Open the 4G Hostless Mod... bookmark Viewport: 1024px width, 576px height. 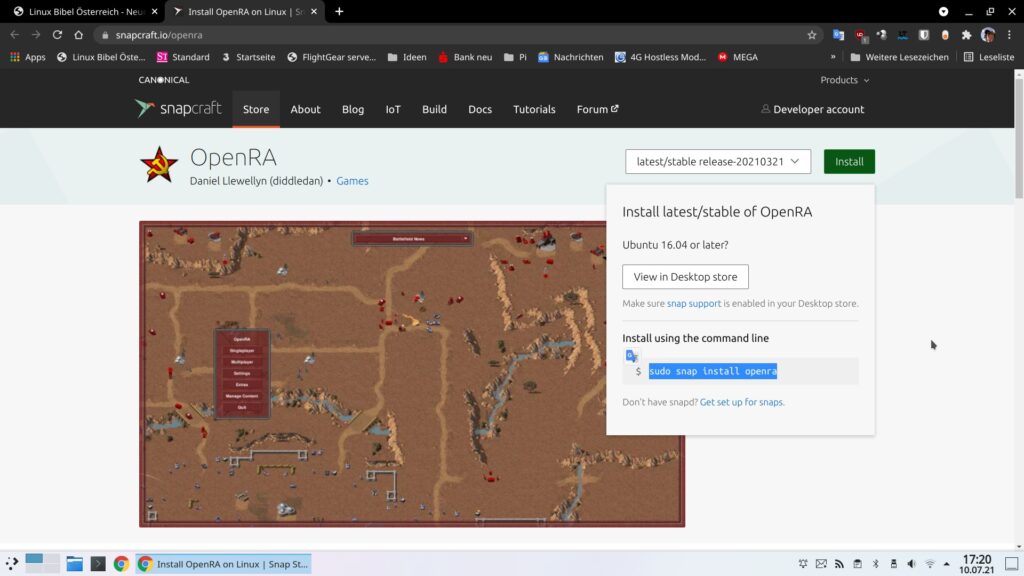point(660,57)
